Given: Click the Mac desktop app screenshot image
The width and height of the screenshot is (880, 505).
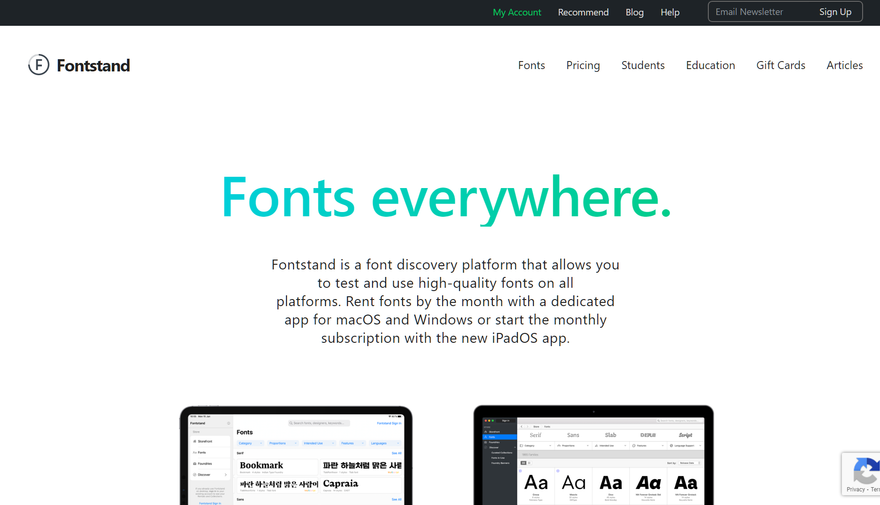Looking at the screenshot, I should [593, 455].
